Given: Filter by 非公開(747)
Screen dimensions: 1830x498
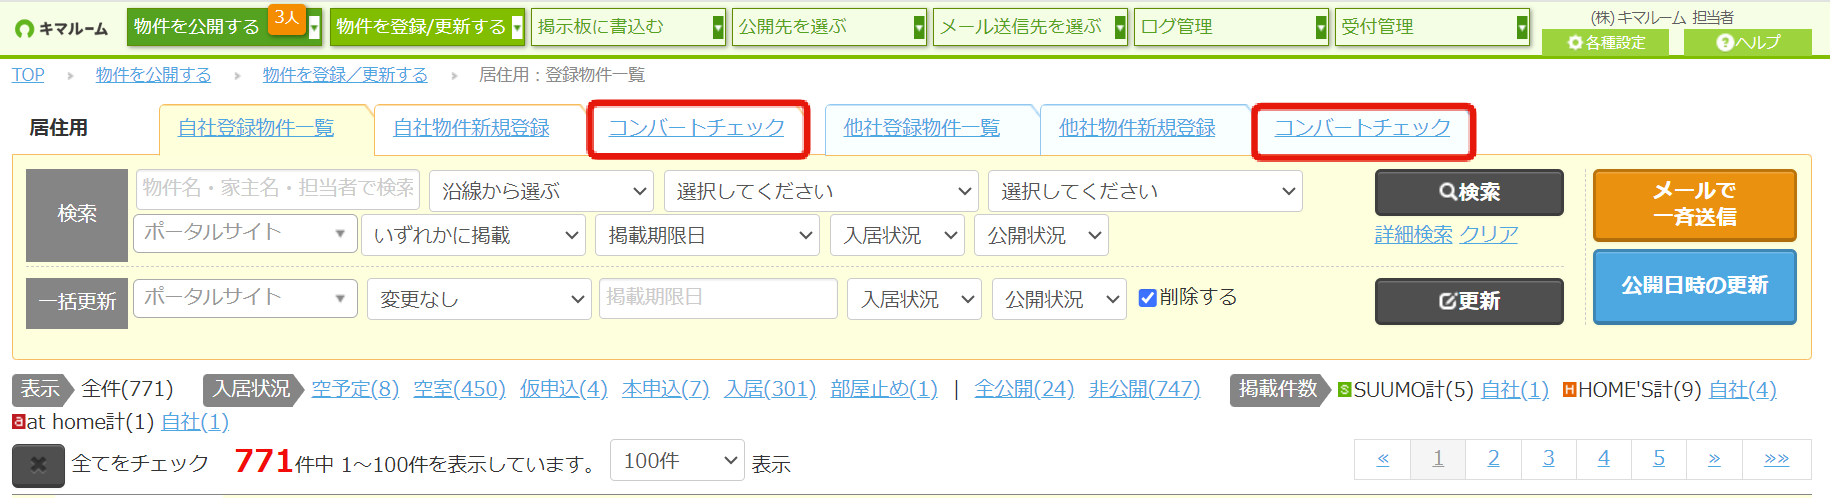Looking at the screenshot, I should [1144, 389].
